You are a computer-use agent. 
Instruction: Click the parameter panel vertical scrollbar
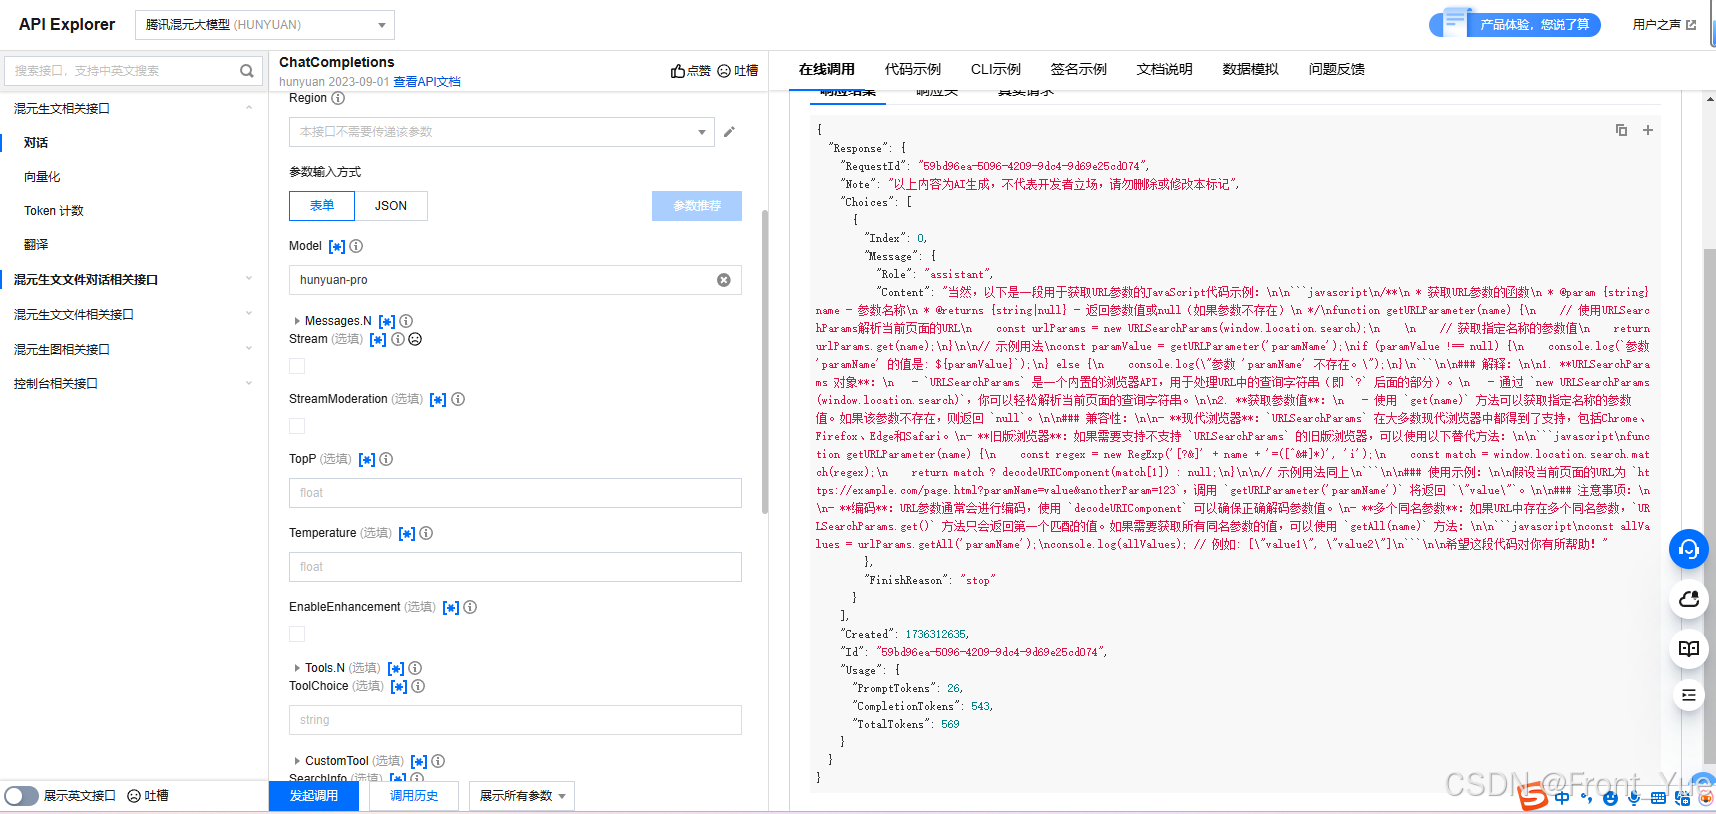765,360
